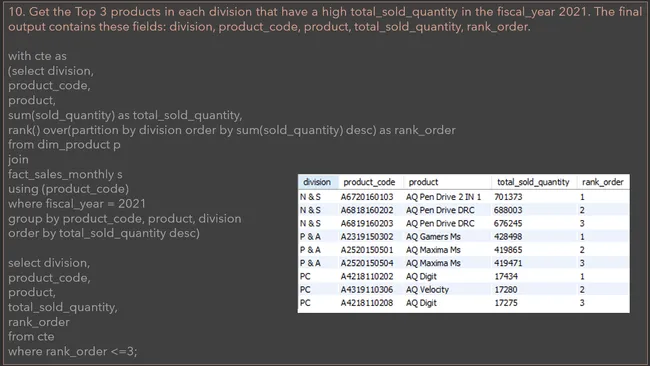Click the sum(sold_quantity) as total_sold_quantity line

tap(125, 115)
